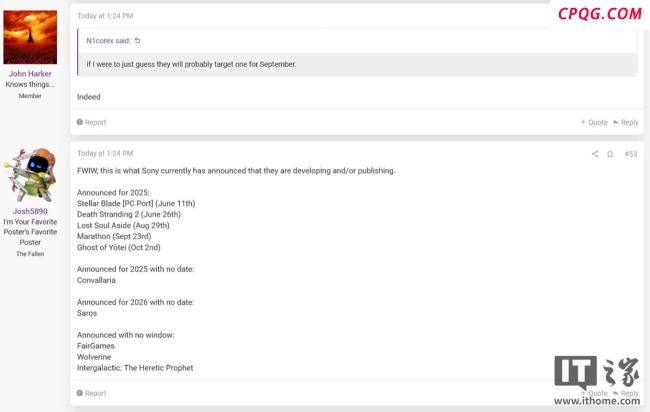Open post number #53 permalink
This screenshot has height=412, width=650.
click(x=631, y=154)
